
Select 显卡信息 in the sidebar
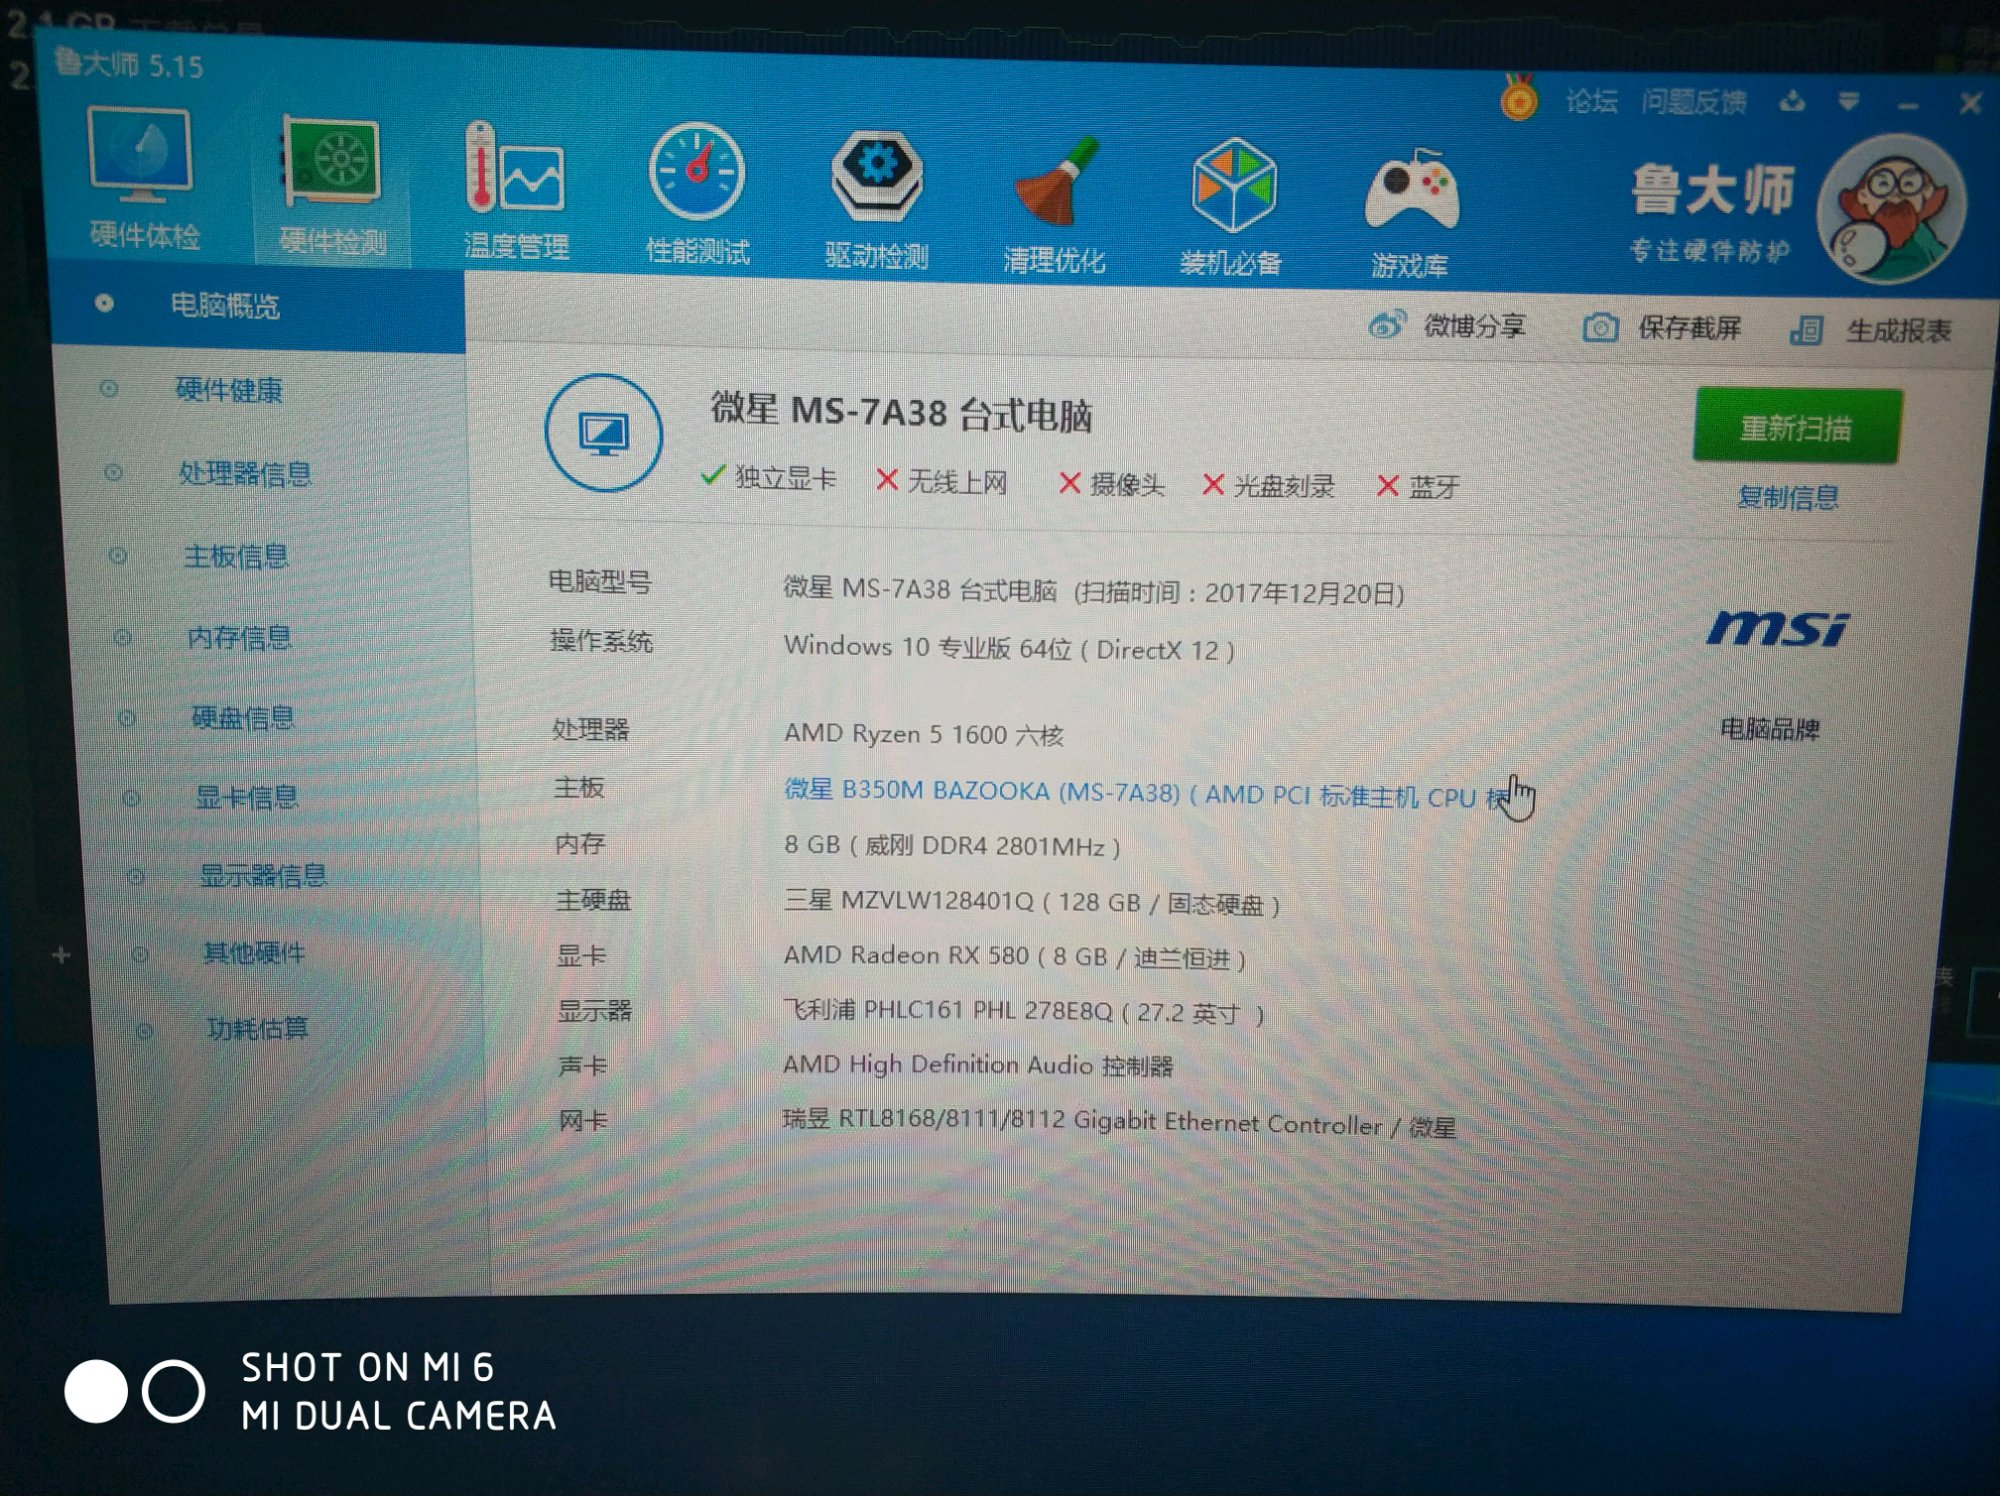(246, 797)
